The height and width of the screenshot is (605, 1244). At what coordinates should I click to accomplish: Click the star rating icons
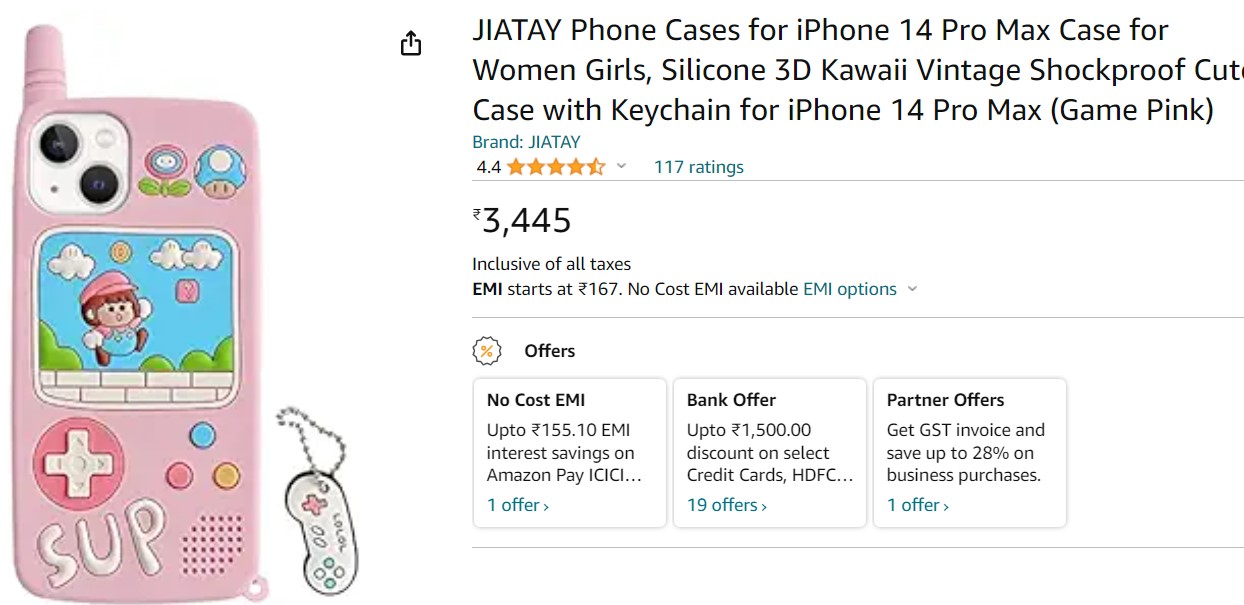(x=555, y=167)
